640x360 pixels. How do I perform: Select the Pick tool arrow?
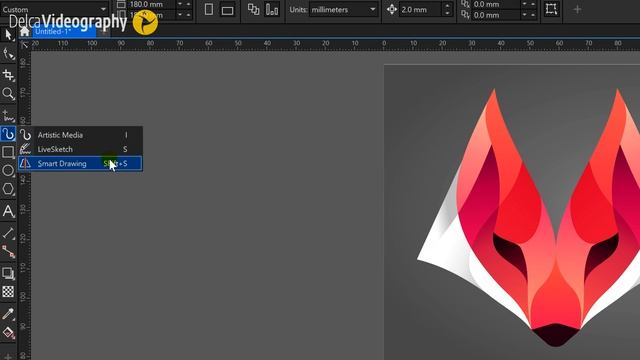pyautogui.click(x=8, y=35)
